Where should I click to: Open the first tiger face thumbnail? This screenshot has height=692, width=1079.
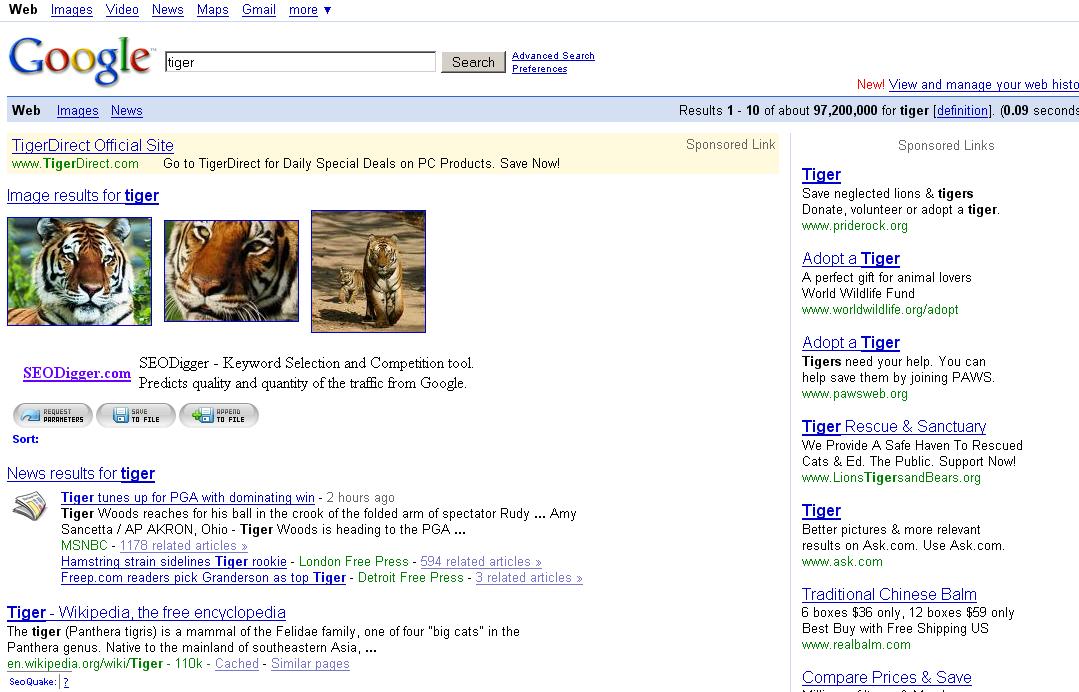[79, 271]
